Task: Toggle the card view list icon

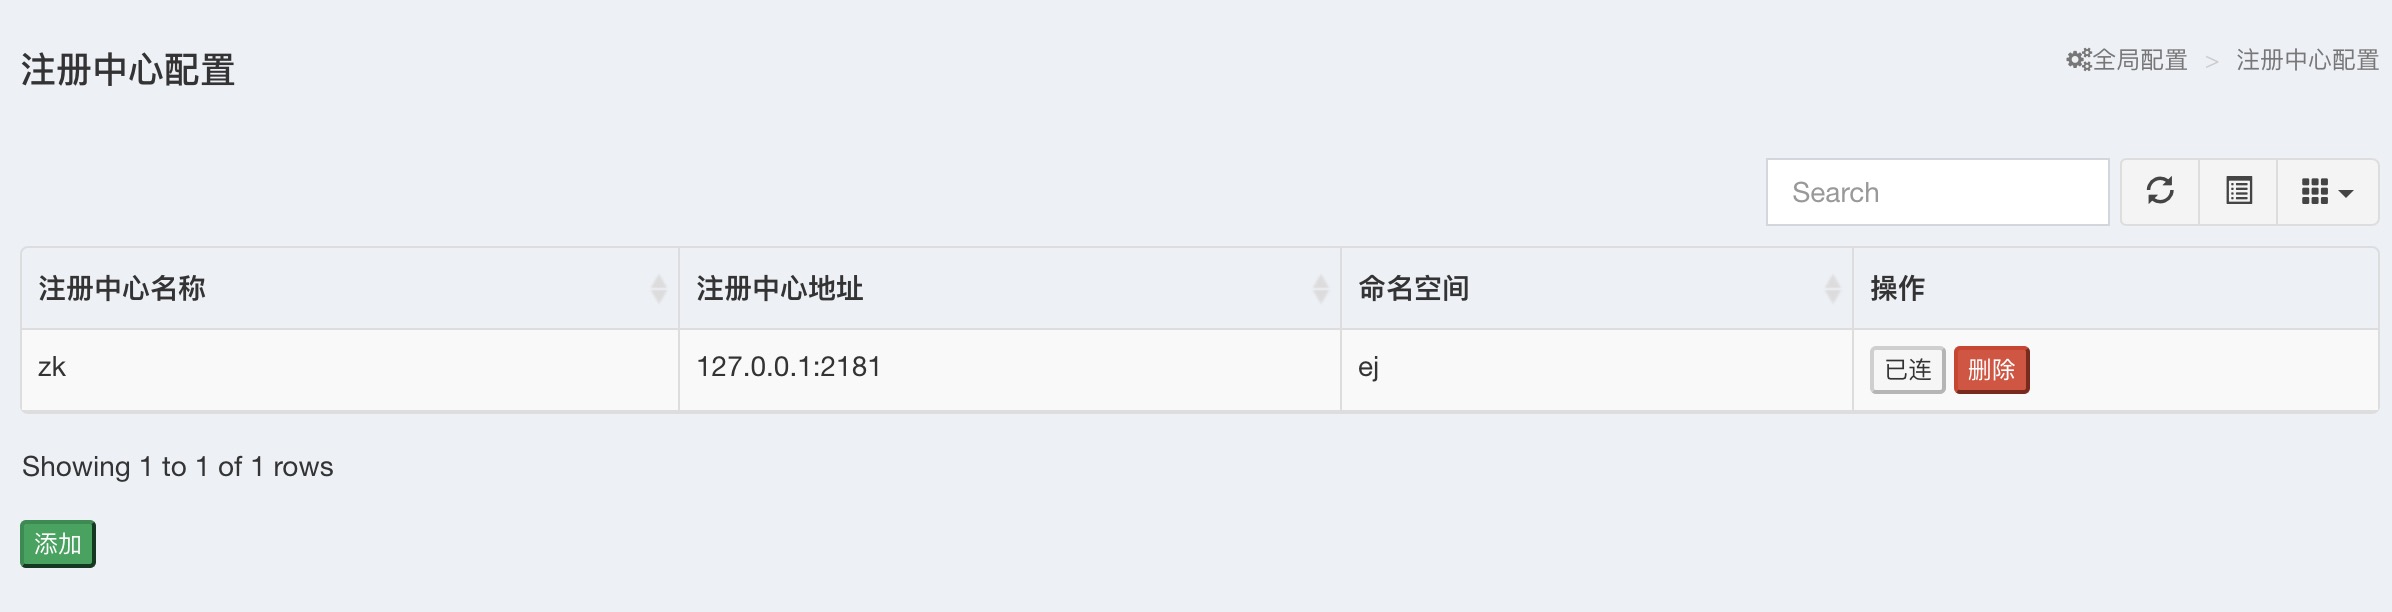Action: [2239, 191]
